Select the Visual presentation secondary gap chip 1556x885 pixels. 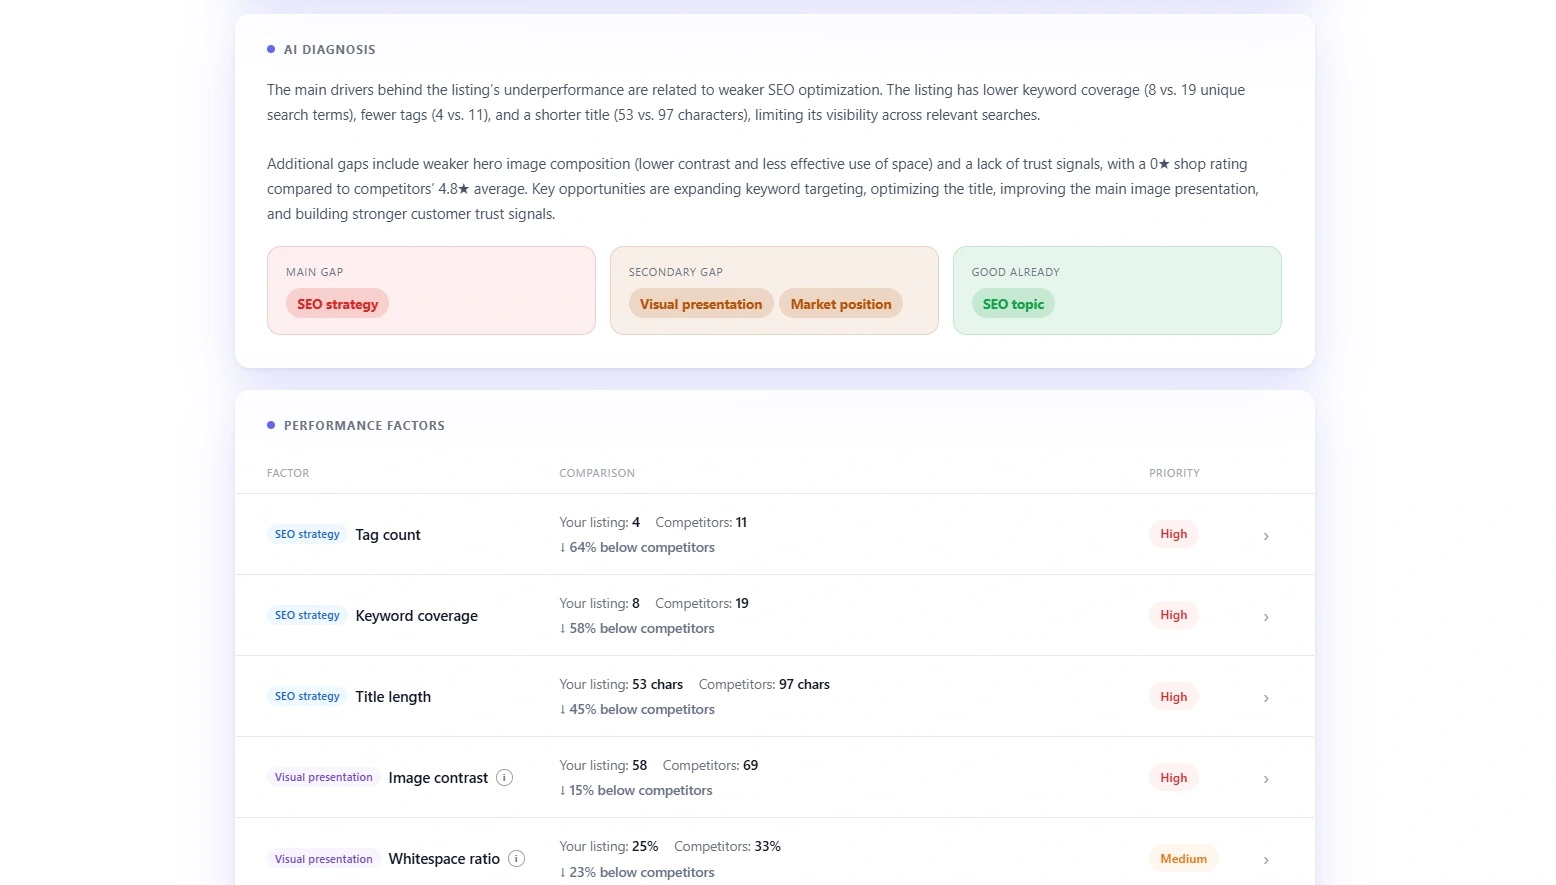coord(701,304)
